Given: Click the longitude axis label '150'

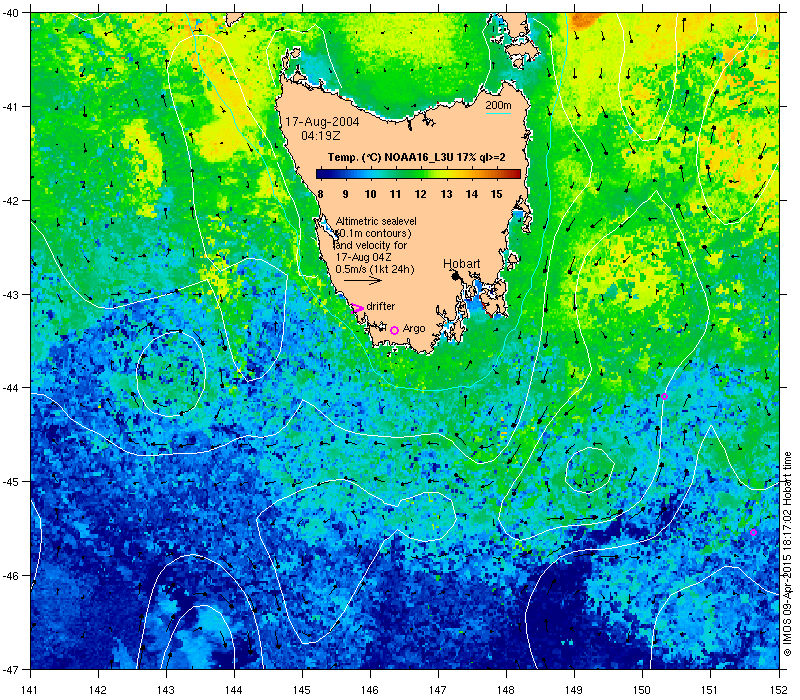Looking at the screenshot, I should [x=642, y=690].
